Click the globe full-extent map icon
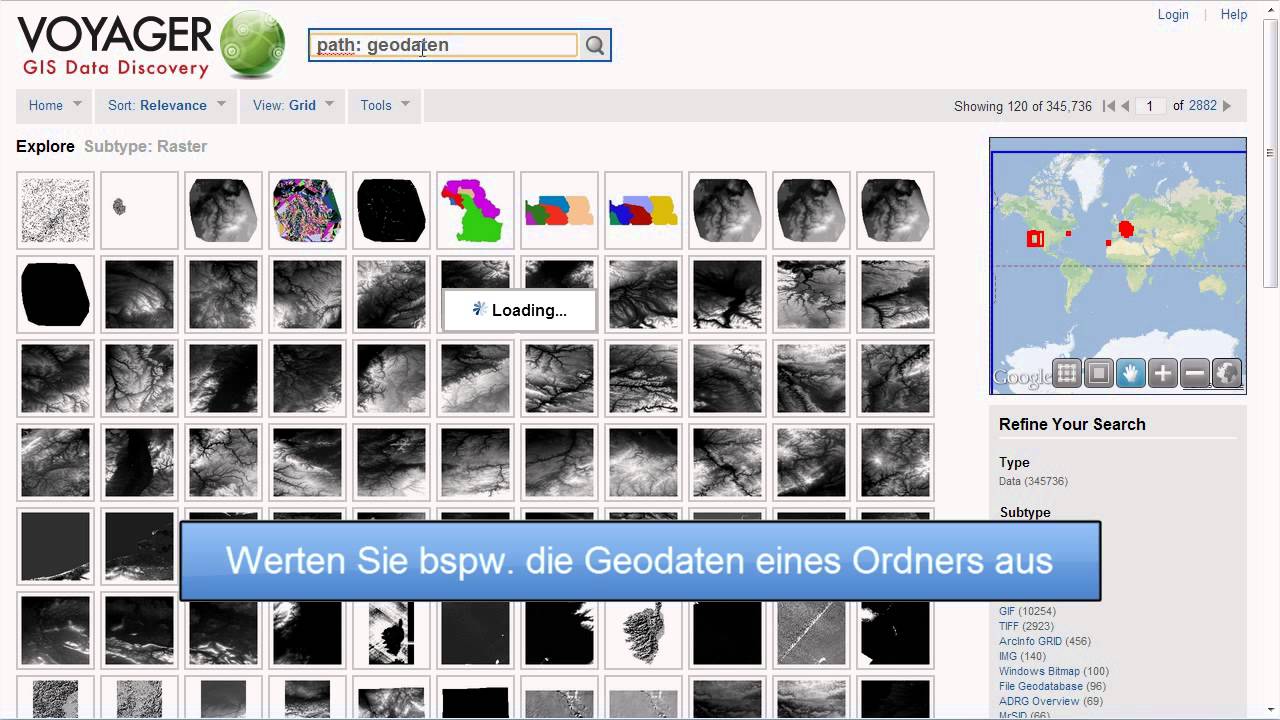The image size is (1280, 720). coord(1227,374)
